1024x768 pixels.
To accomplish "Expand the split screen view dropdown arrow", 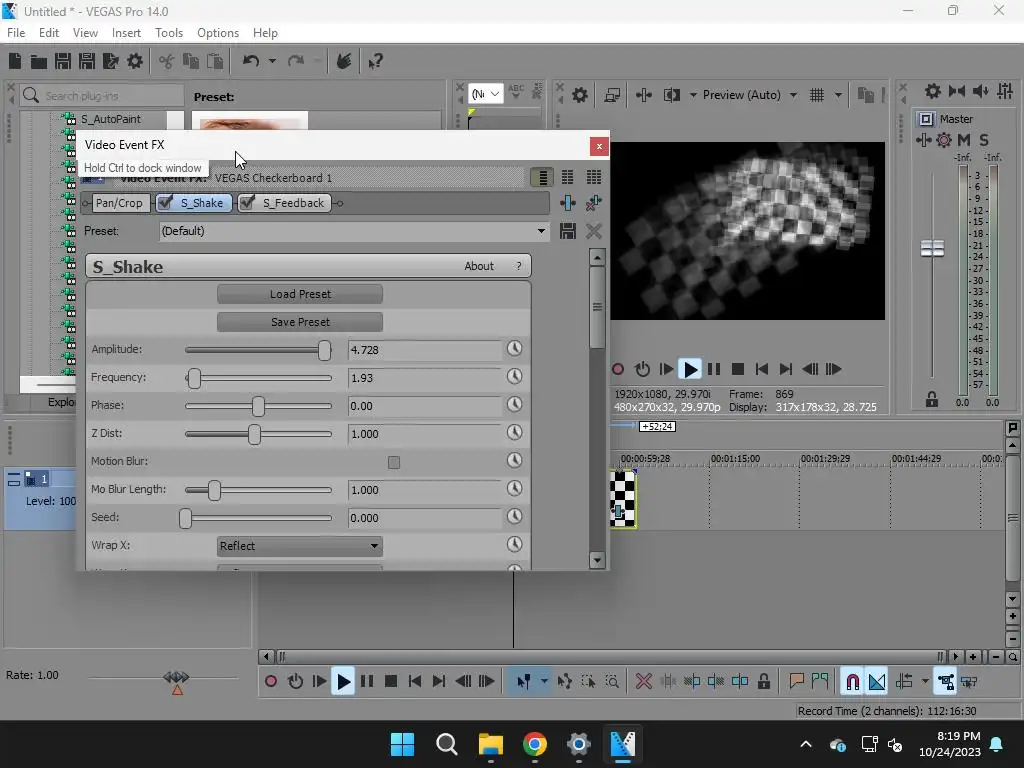I will coord(693,95).
